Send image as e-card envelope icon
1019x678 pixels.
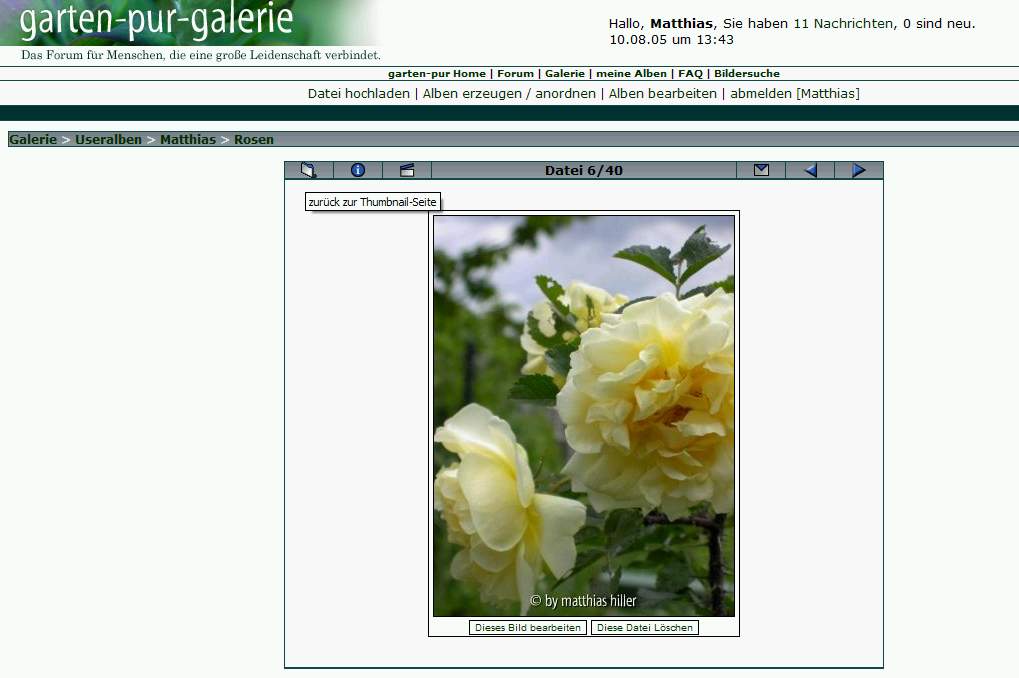click(761, 170)
